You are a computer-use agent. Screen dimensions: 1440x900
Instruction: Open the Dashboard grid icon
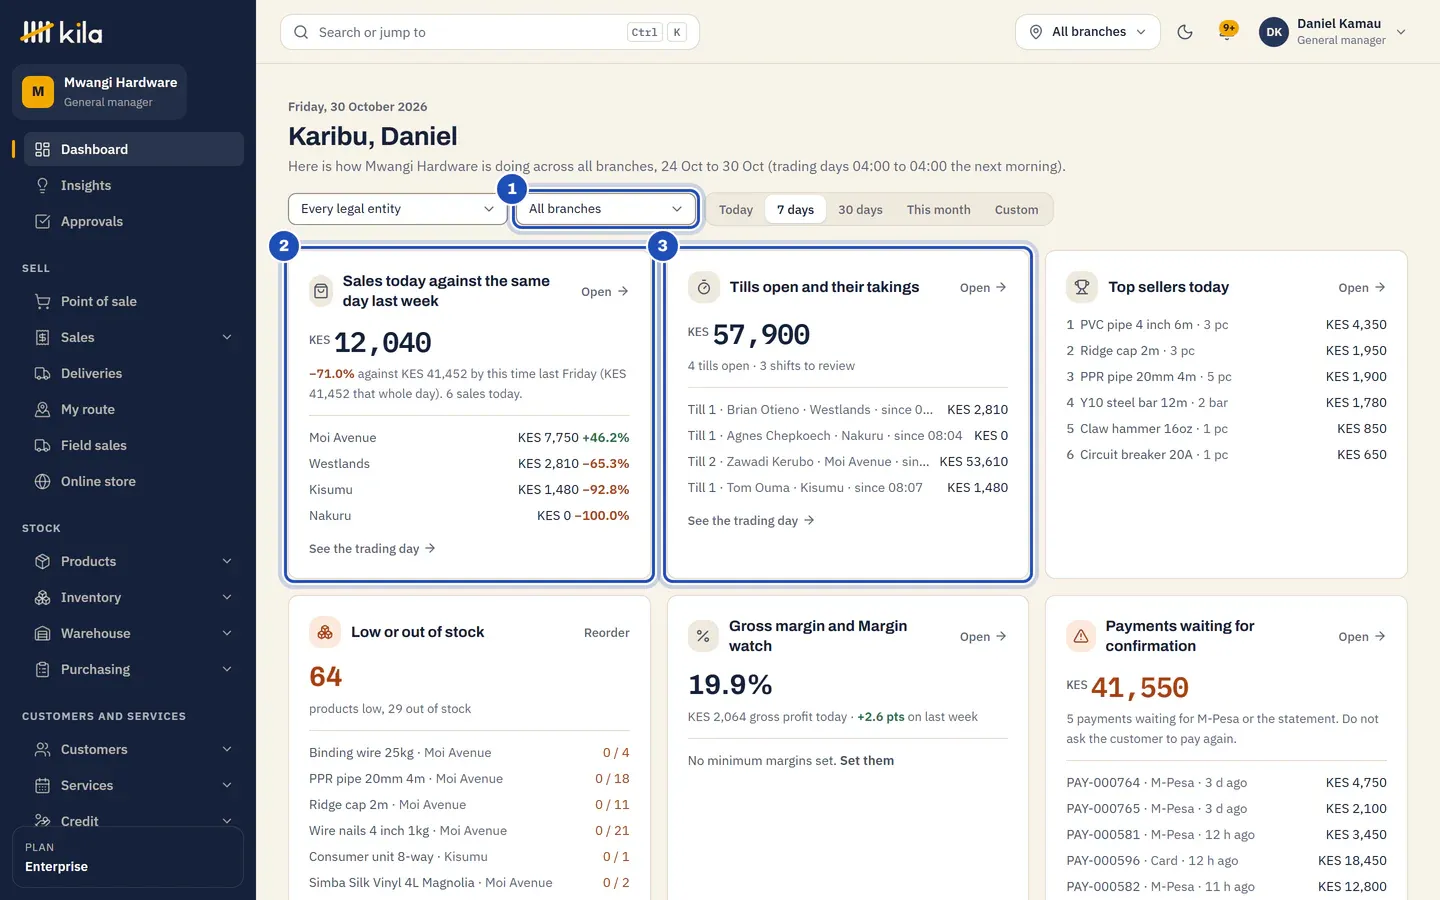(42, 149)
